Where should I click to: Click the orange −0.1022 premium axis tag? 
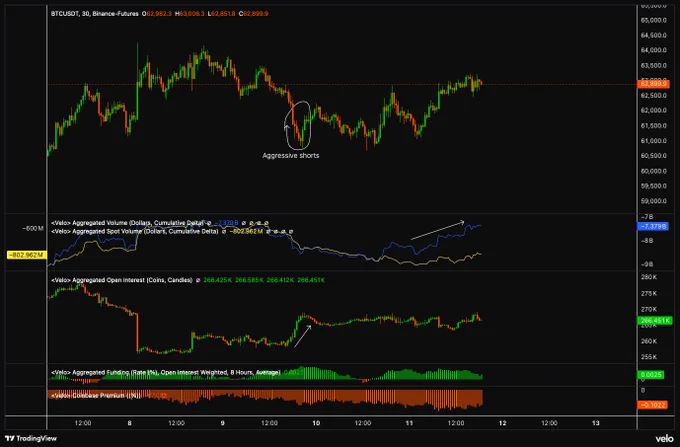(652, 405)
